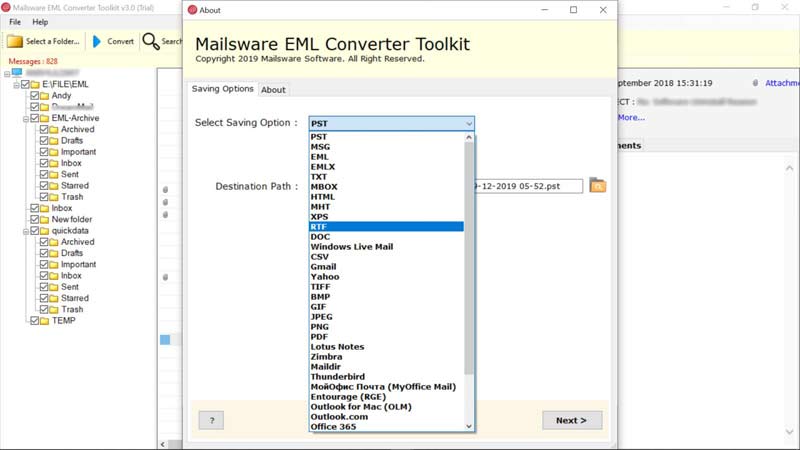Screen dimensions: 800x450
Task: Maximize the About dialog window
Action: (x=573, y=10)
